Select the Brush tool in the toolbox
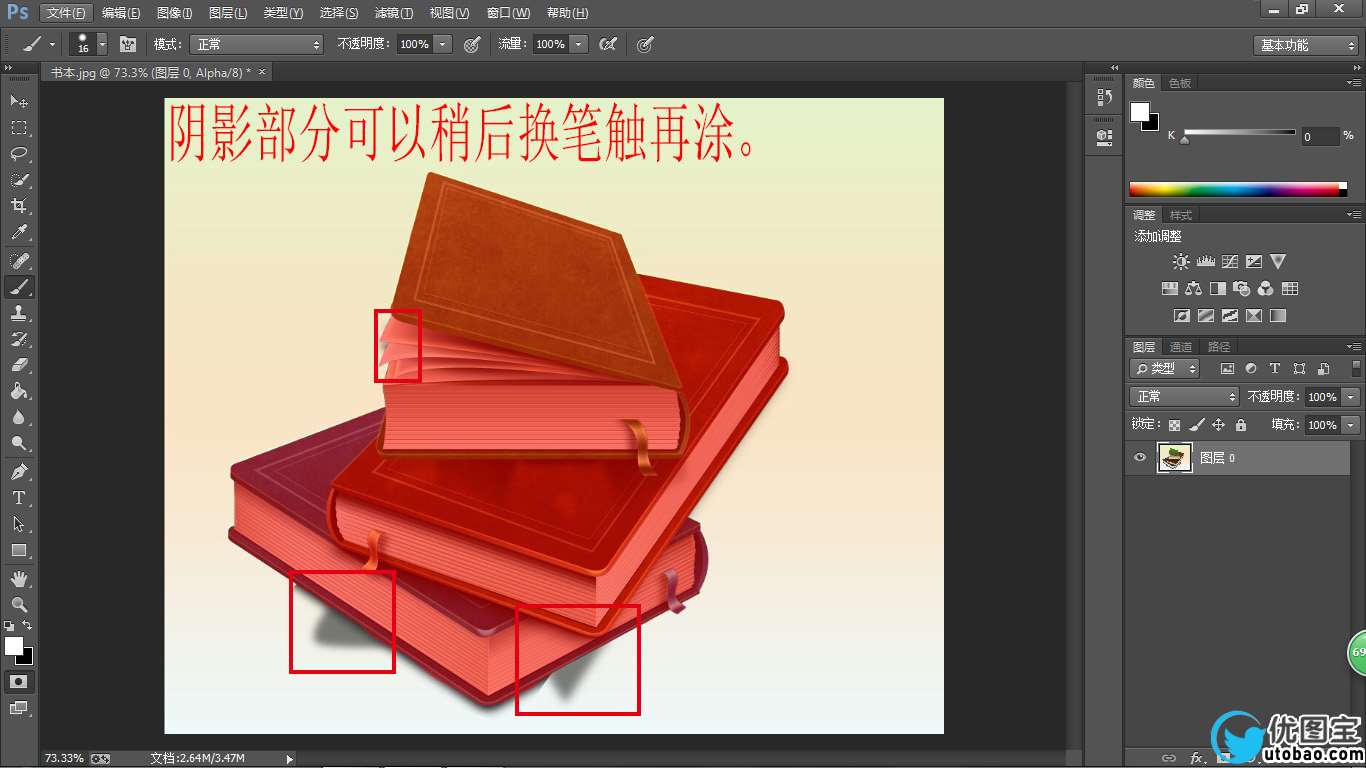1366x768 pixels. [x=19, y=287]
